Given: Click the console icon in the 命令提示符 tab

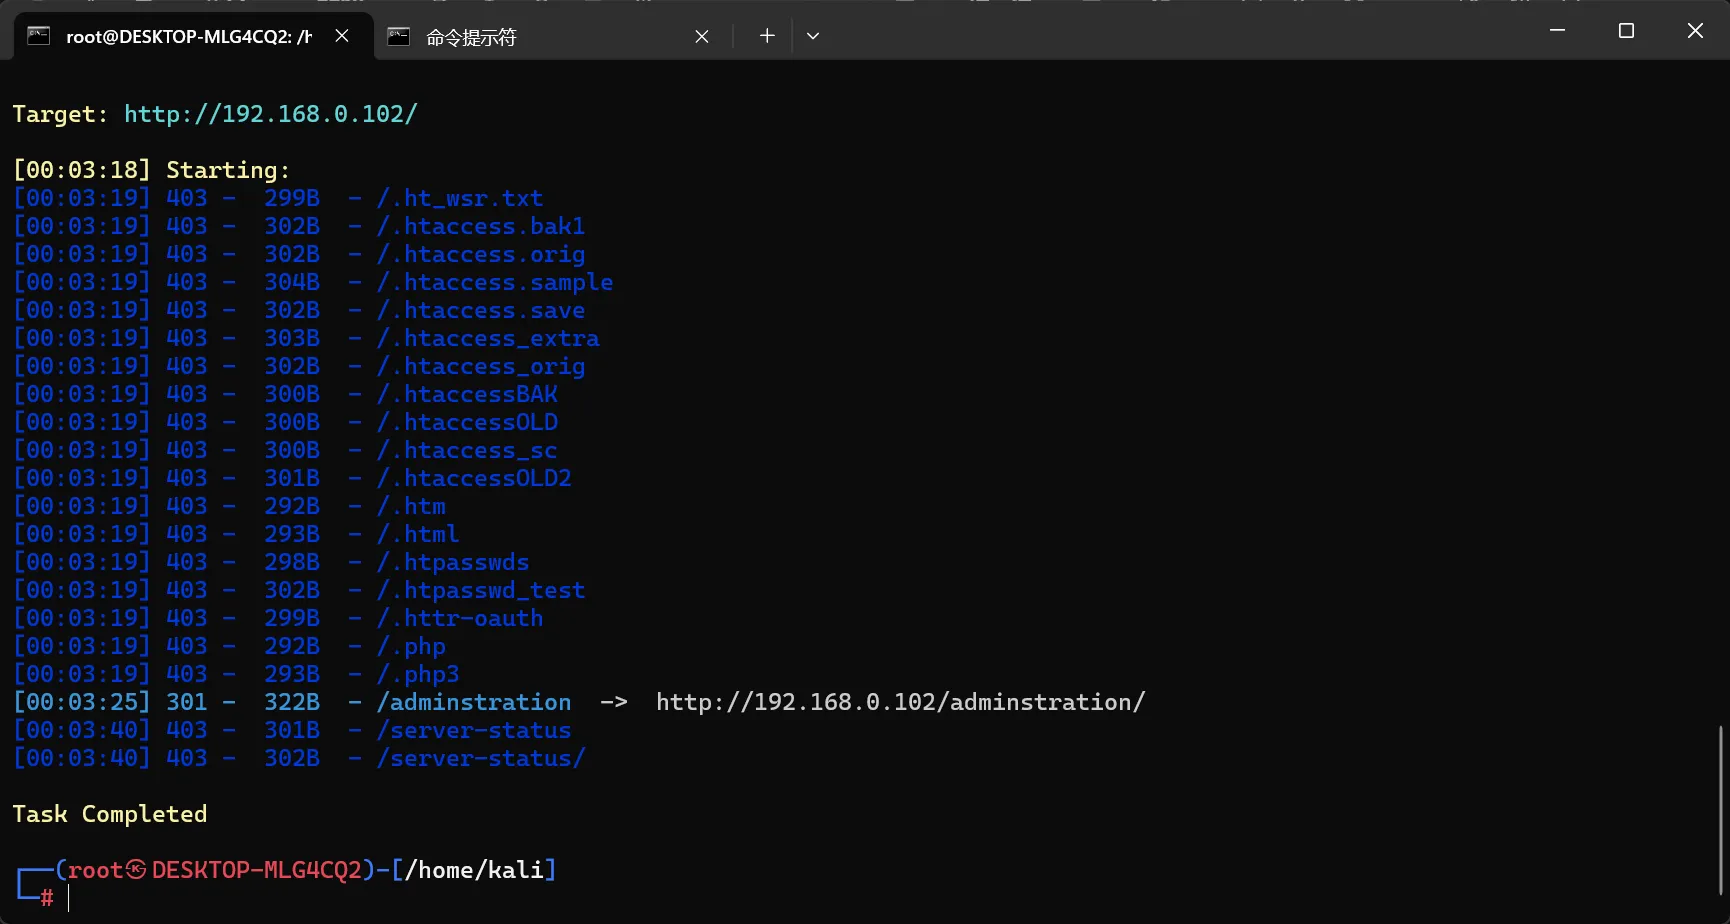Looking at the screenshot, I should [398, 37].
